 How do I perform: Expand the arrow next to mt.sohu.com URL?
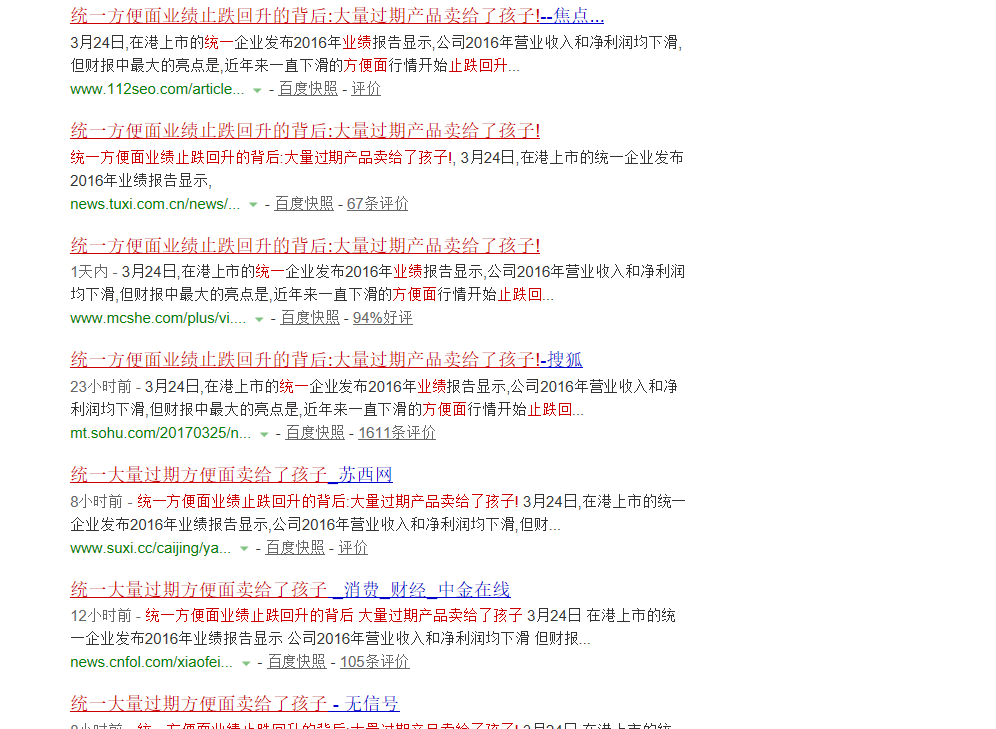(x=264, y=434)
